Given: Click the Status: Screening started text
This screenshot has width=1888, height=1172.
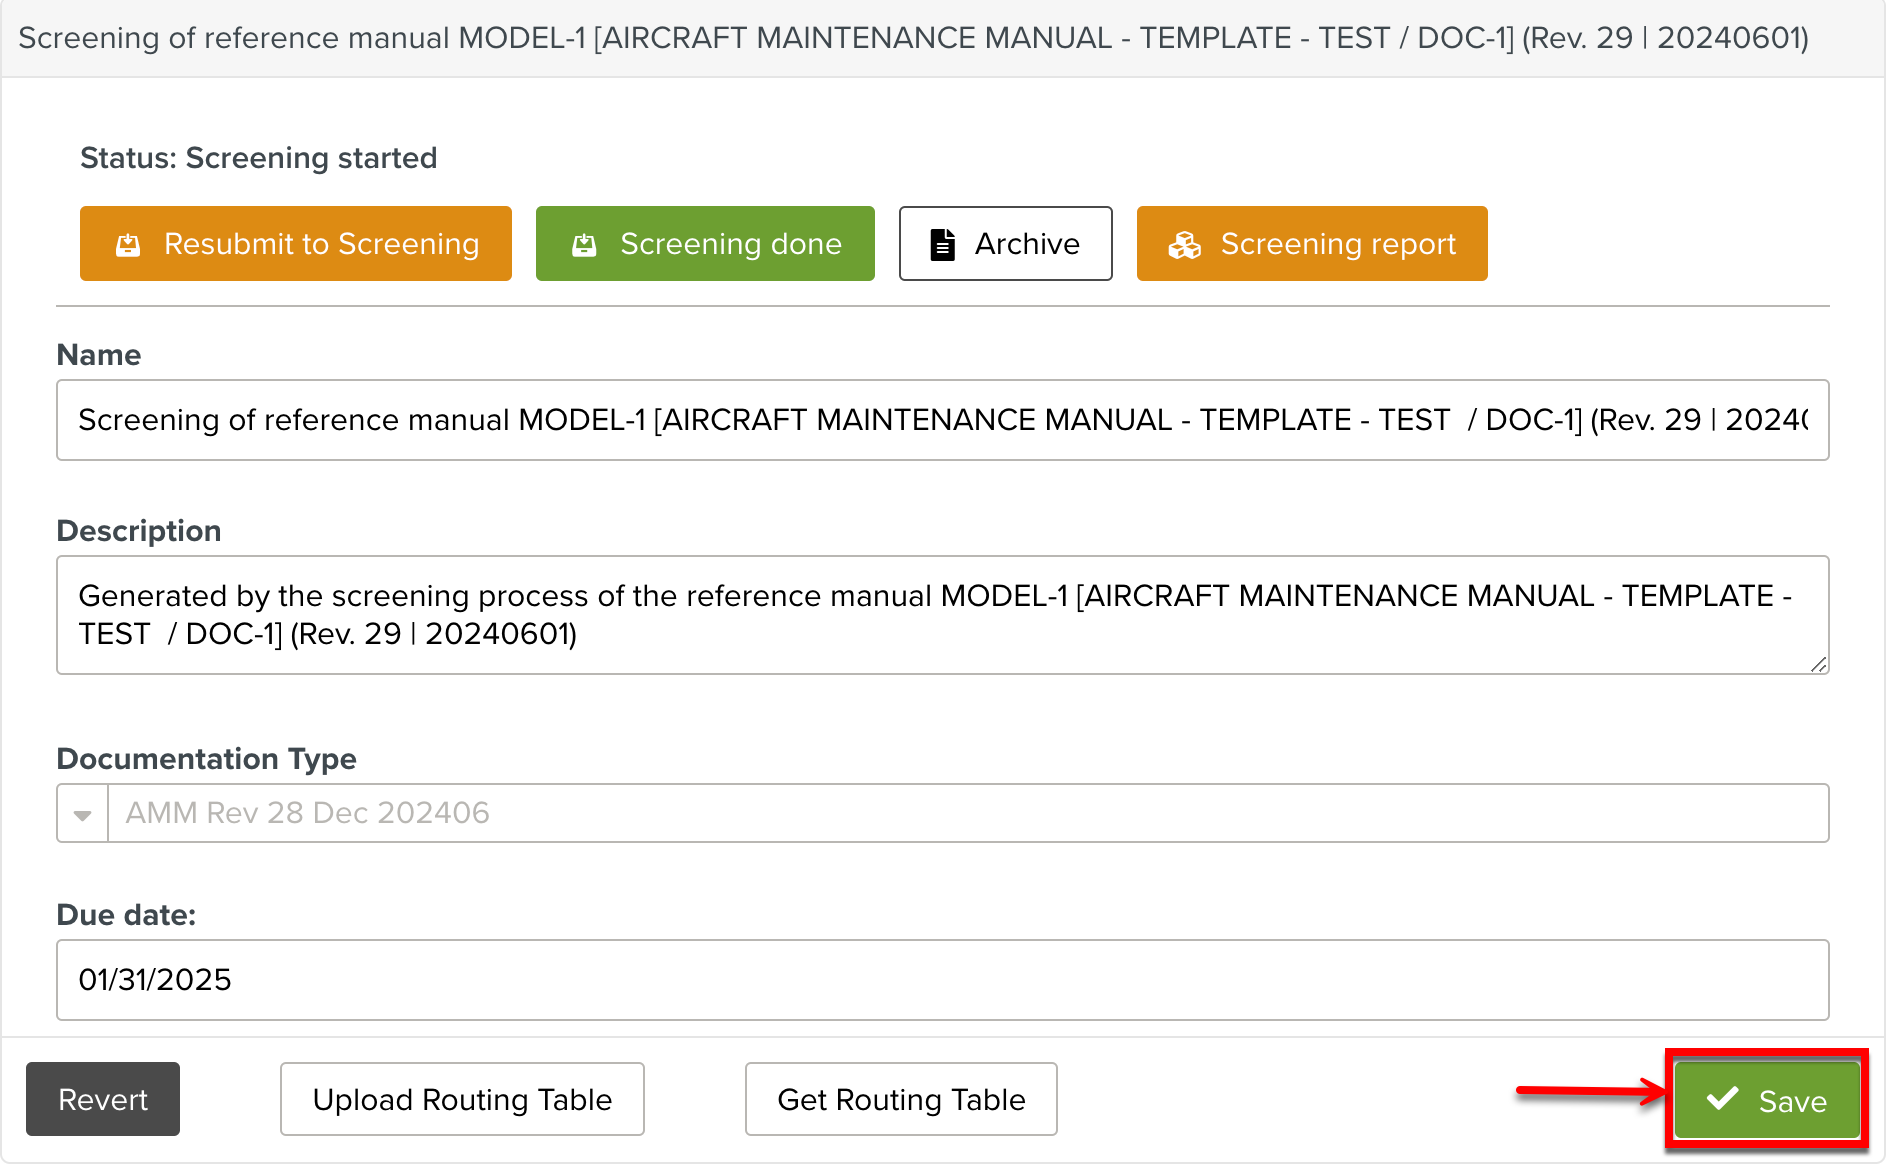Looking at the screenshot, I should click(x=258, y=158).
